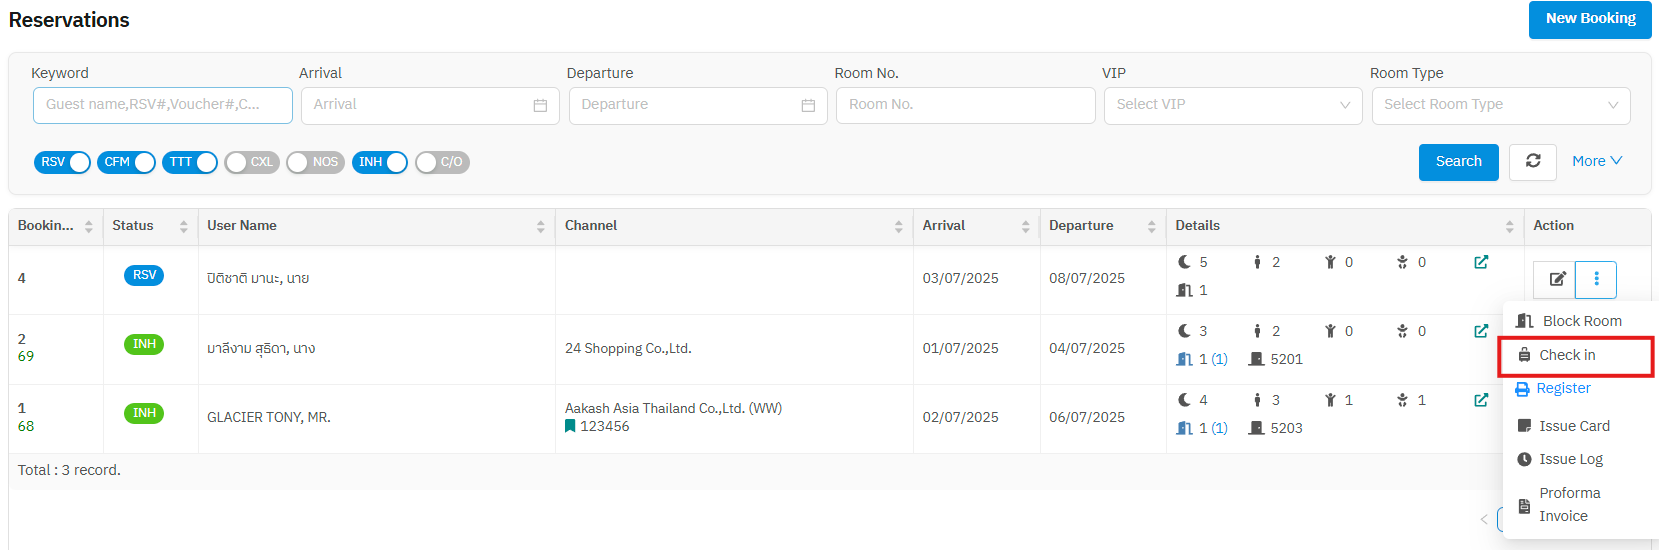The width and height of the screenshot is (1659, 550).
Task: Select Check in from the action menu
Action: coord(1567,355)
